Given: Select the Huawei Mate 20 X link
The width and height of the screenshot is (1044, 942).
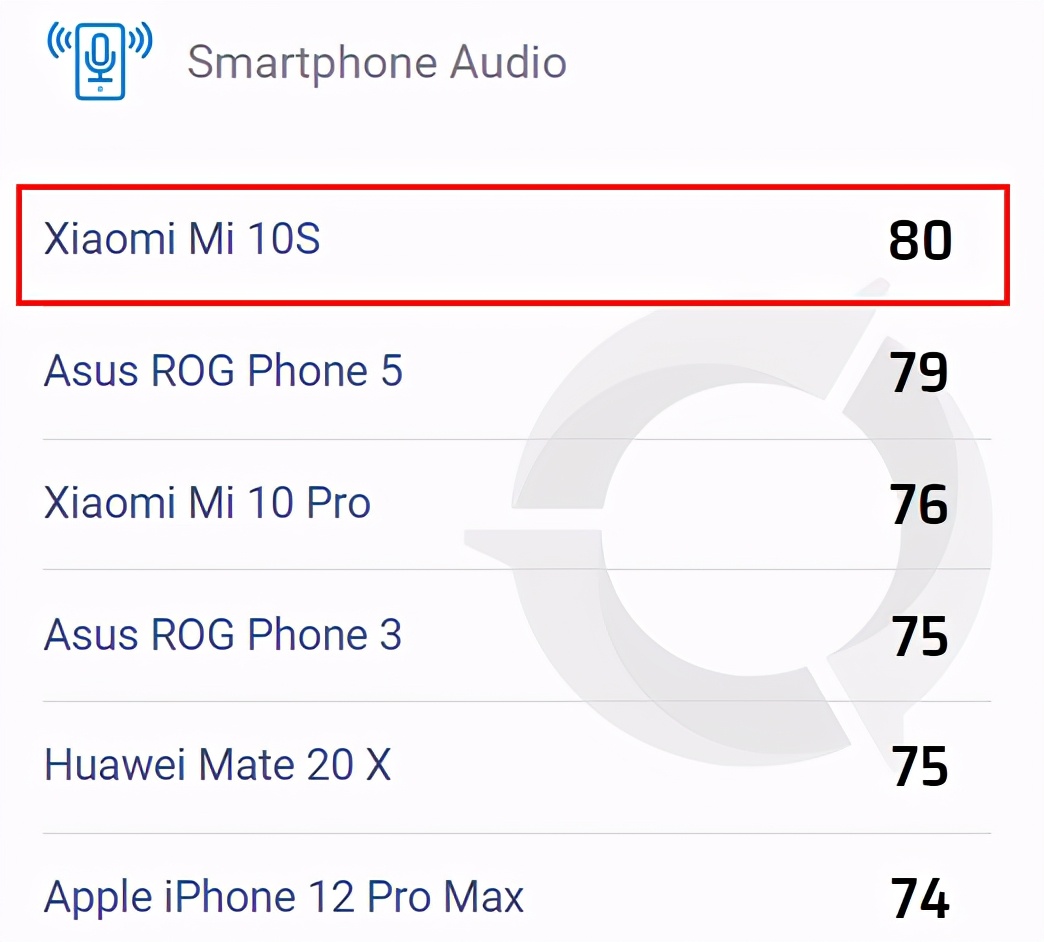Looking at the screenshot, I should point(216,765).
